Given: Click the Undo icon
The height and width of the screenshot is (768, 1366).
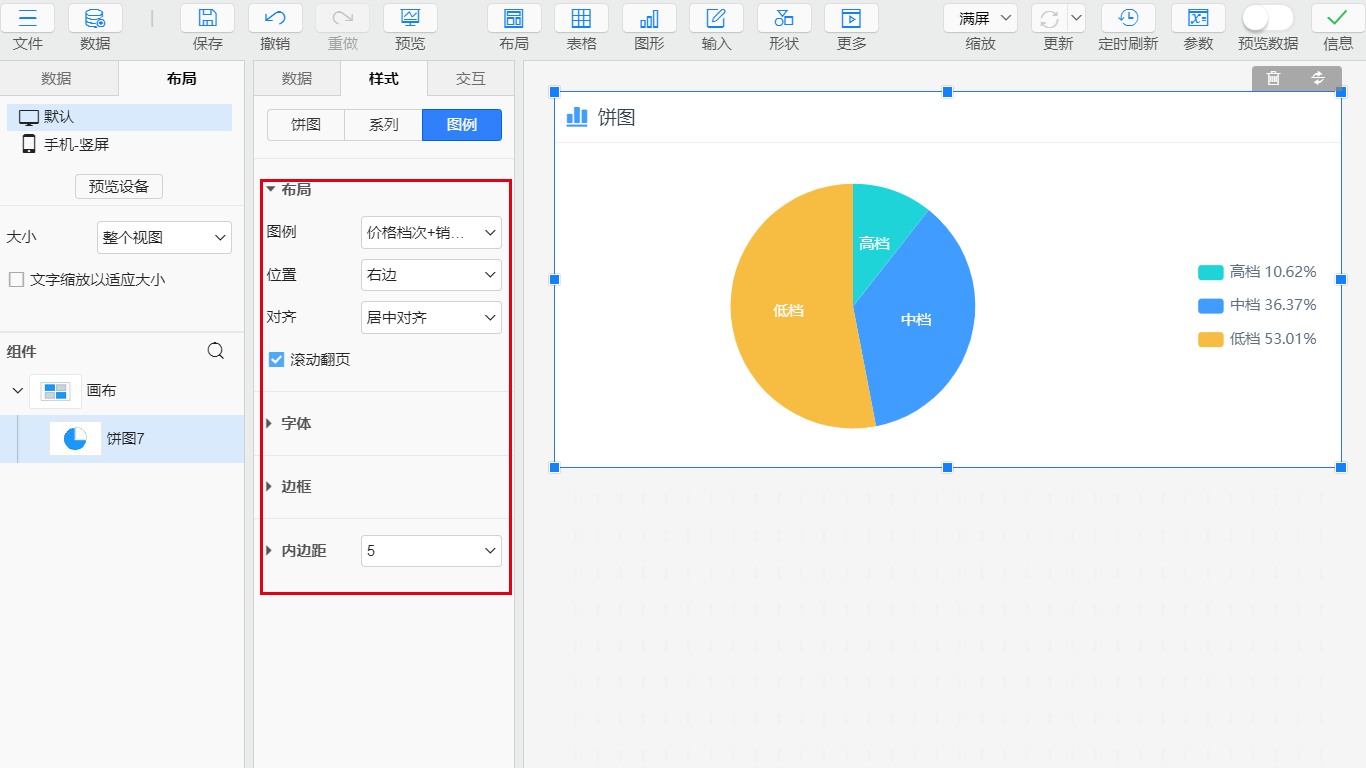Looking at the screenshot, I should click(275, 18).
